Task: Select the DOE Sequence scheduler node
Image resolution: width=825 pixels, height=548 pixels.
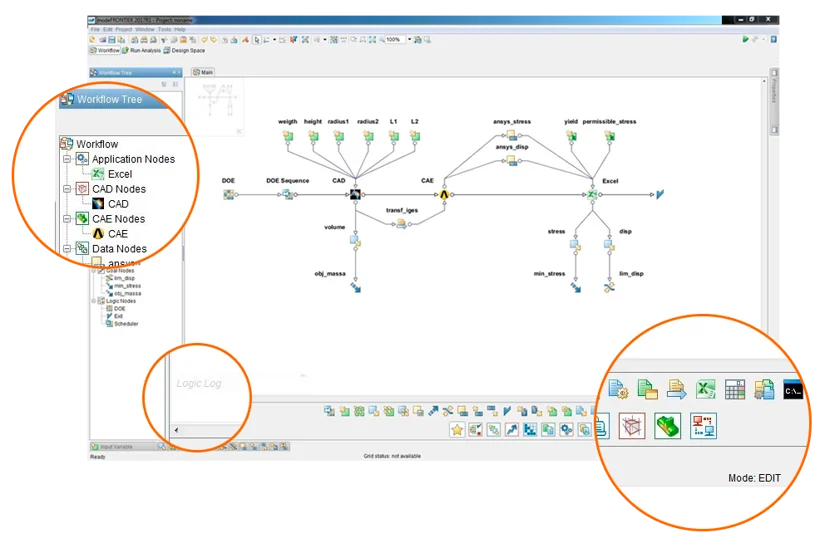Action: click(287, 195)
